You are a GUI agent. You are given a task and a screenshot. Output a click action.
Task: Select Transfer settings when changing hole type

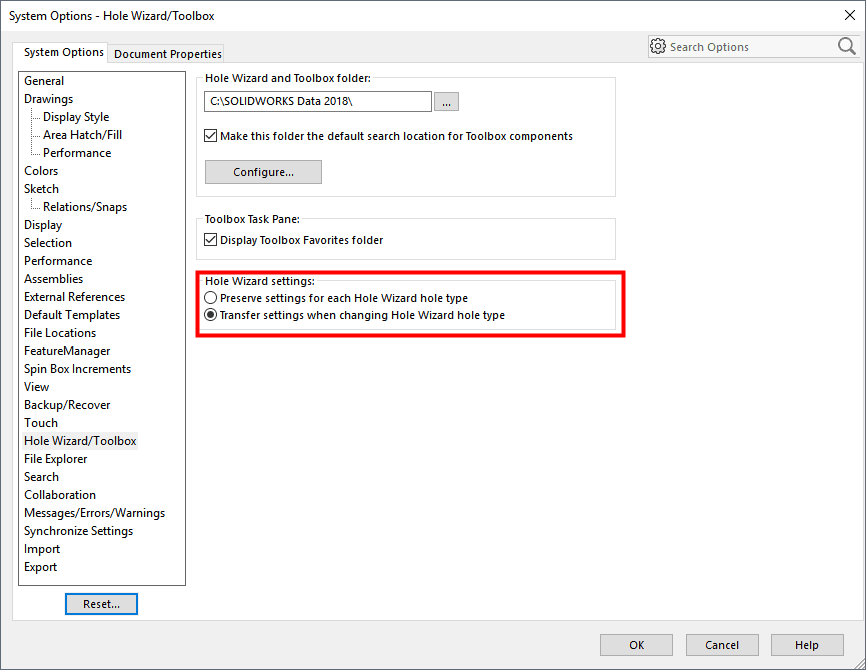[x=210, y=315]
